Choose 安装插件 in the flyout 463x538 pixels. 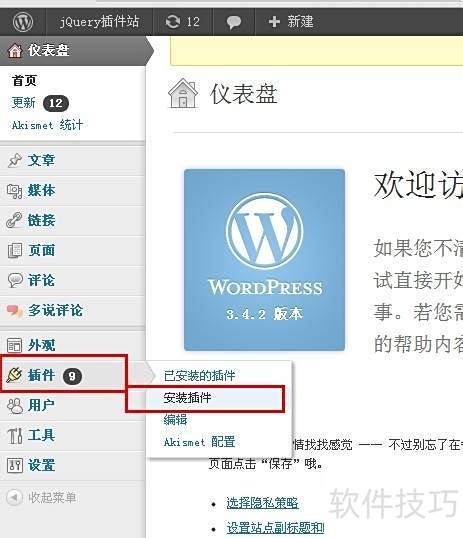(187, 398)
